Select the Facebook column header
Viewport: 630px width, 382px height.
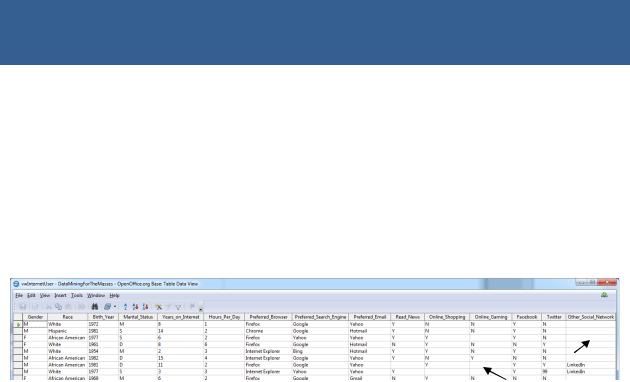(526, 317)
